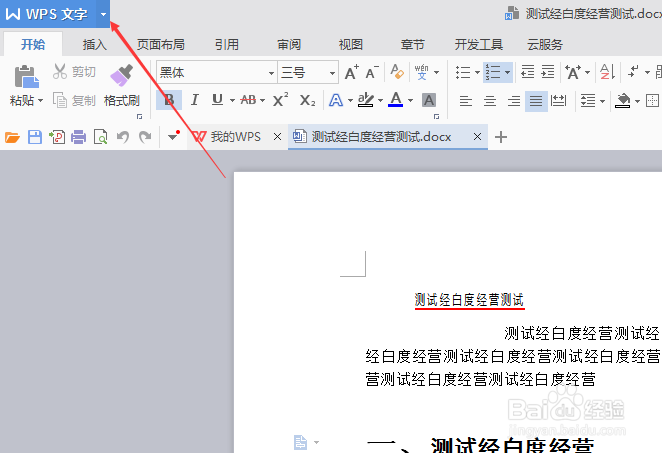This screenshot has width=662, height=453.
Task: Click the redo arrow icon
Action: 145,137
